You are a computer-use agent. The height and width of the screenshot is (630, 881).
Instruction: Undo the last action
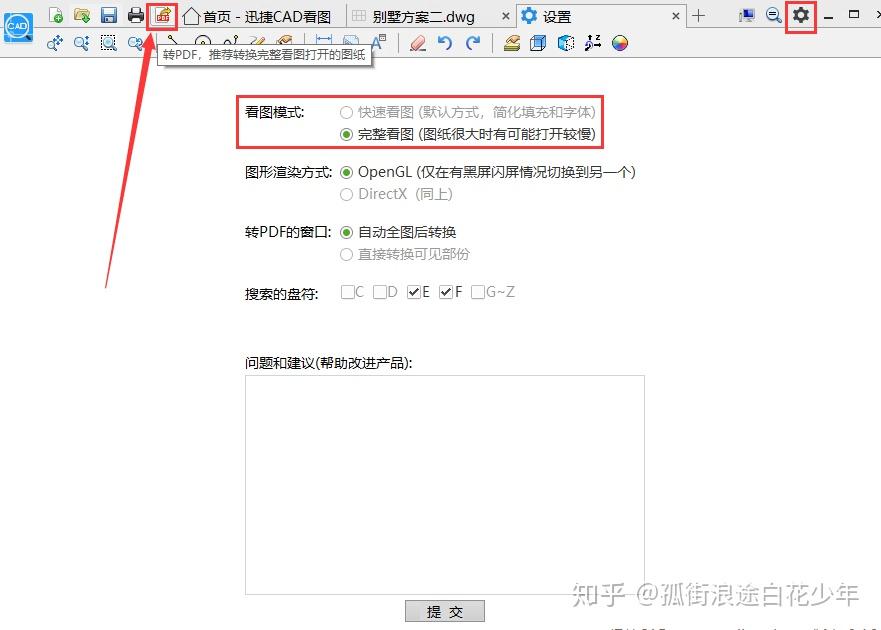coord(444,43)
